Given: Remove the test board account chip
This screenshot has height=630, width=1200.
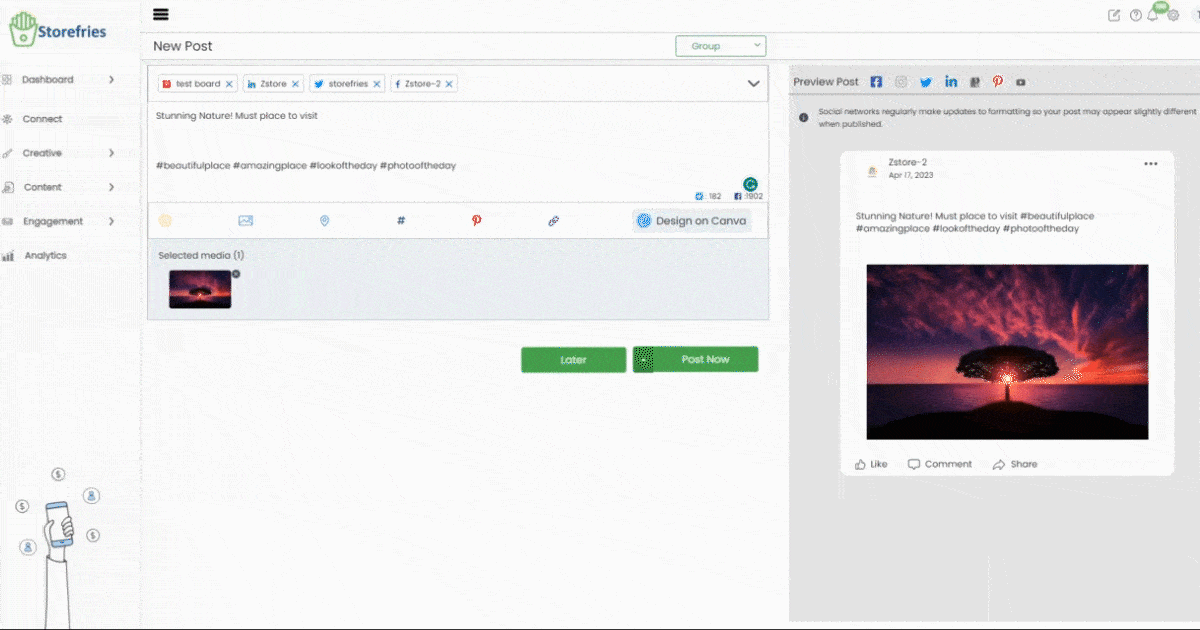Looking at the screenshot, I should pyautogui.click(x=229, y=84).
